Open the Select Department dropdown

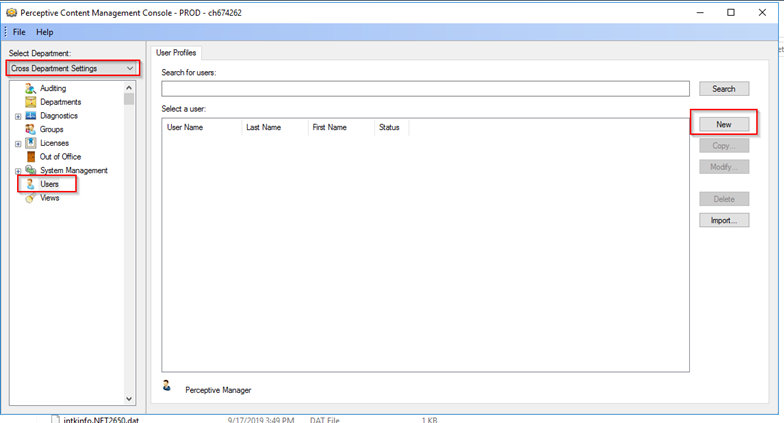(x=73, y=68)
